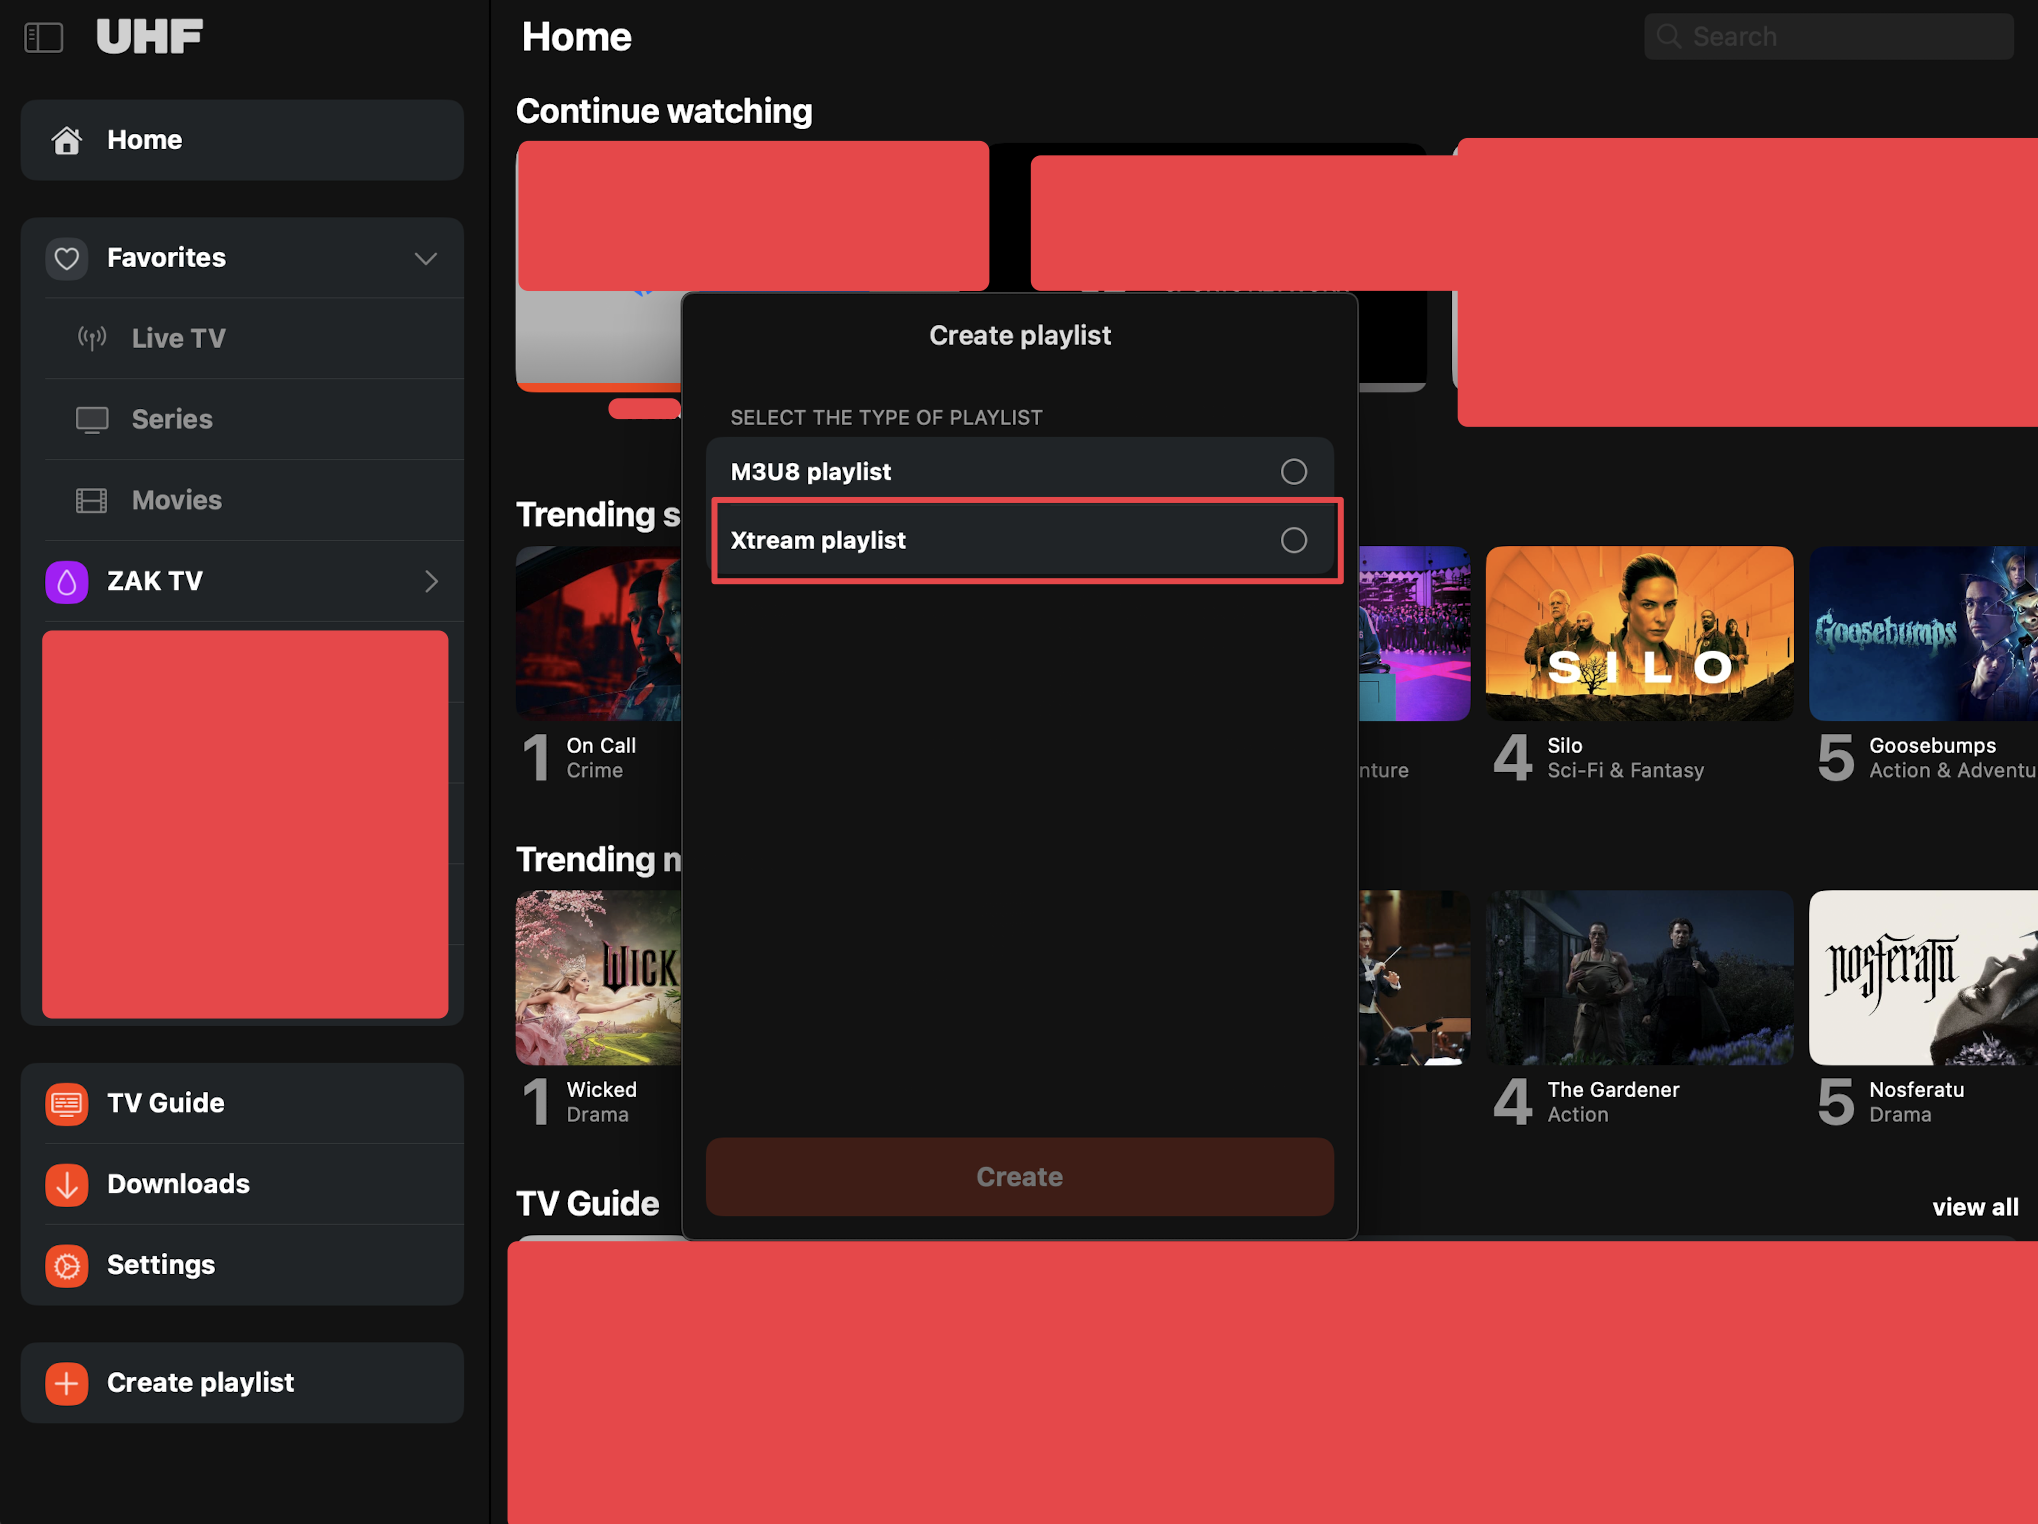The image size is (2038, 1524).
Task: Click the ZAK TV purple droplet icon
Action: (x=67, y=581)
